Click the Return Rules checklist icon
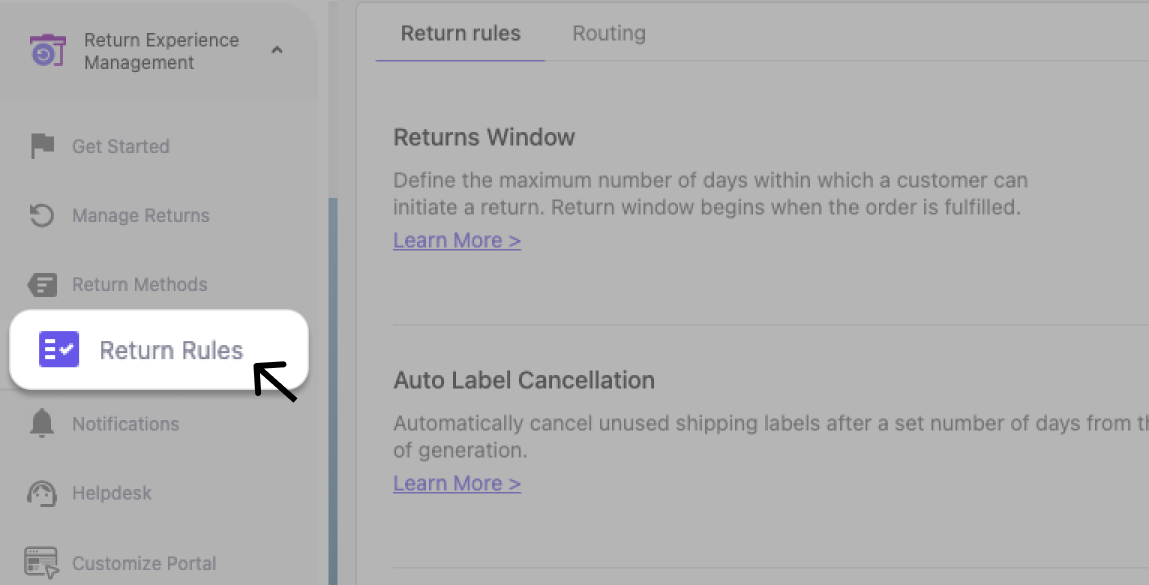Viewport: 1149px width, 585px height. click(59, 349)
